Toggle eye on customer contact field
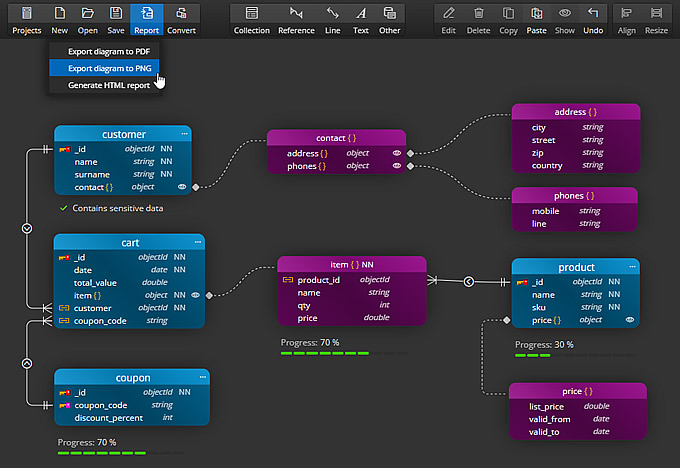 [182, 187]
